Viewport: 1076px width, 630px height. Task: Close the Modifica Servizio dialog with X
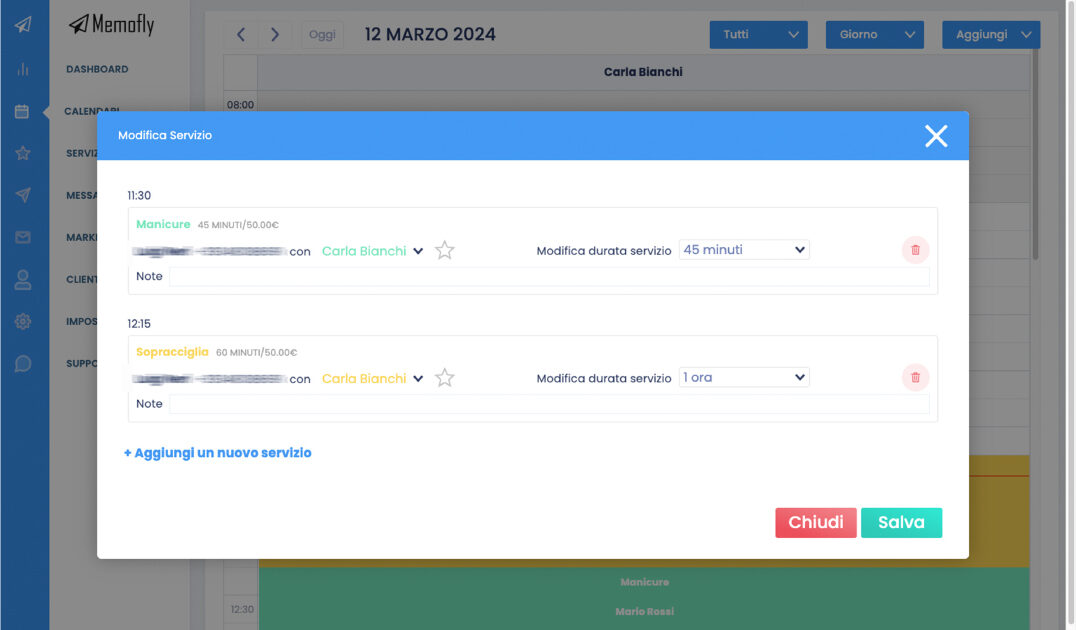click(935, 136)
